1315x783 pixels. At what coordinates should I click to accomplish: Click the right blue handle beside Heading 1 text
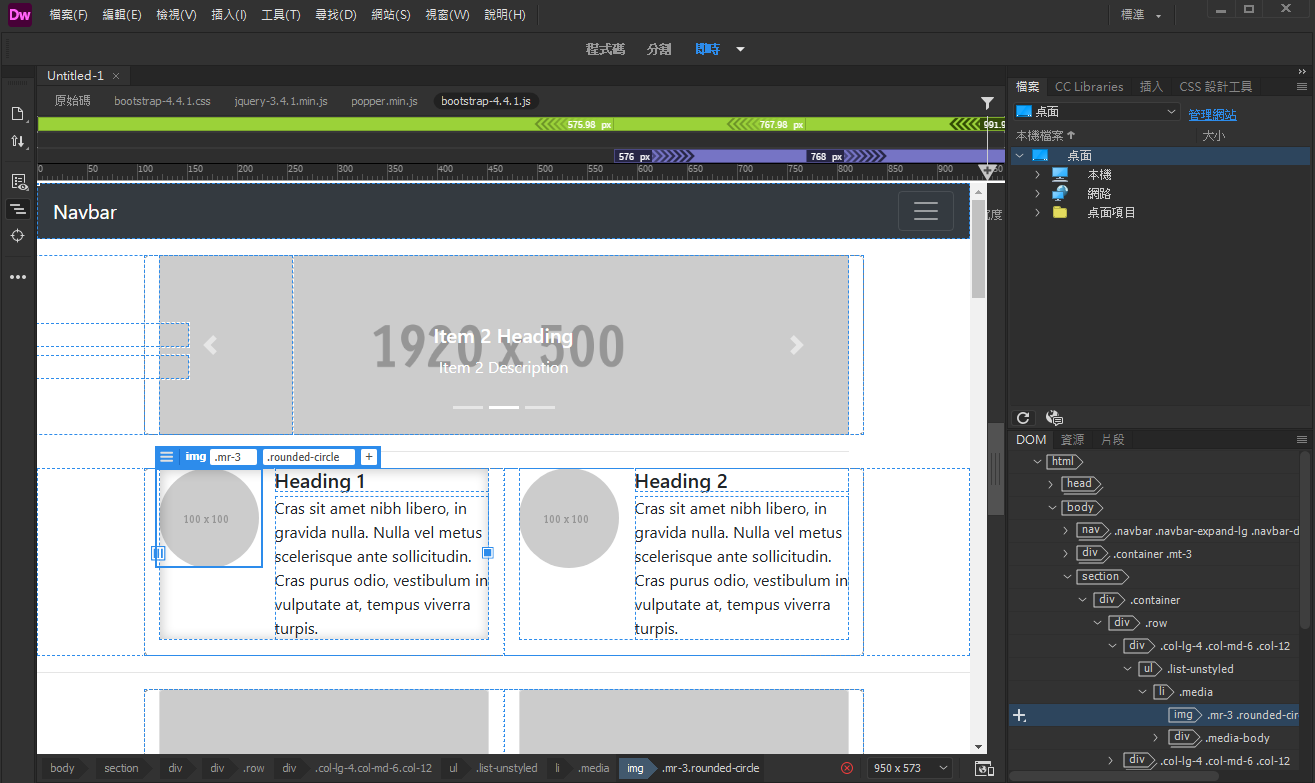tap(488, 553)
